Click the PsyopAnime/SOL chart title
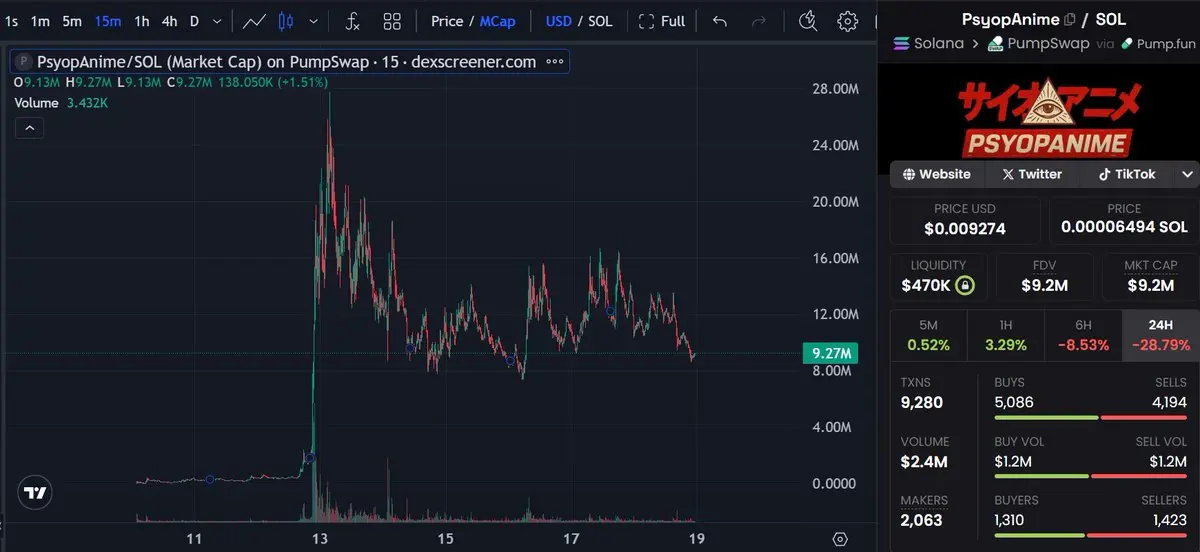 pos(286,61)
